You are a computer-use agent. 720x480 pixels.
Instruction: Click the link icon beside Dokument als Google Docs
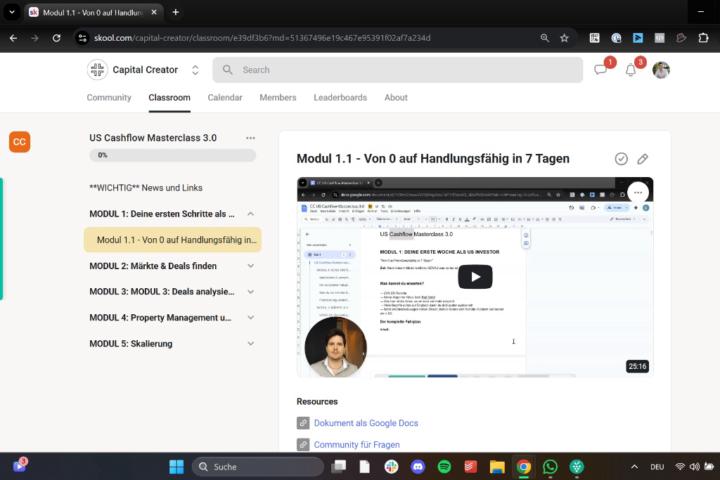click(303, 423)
